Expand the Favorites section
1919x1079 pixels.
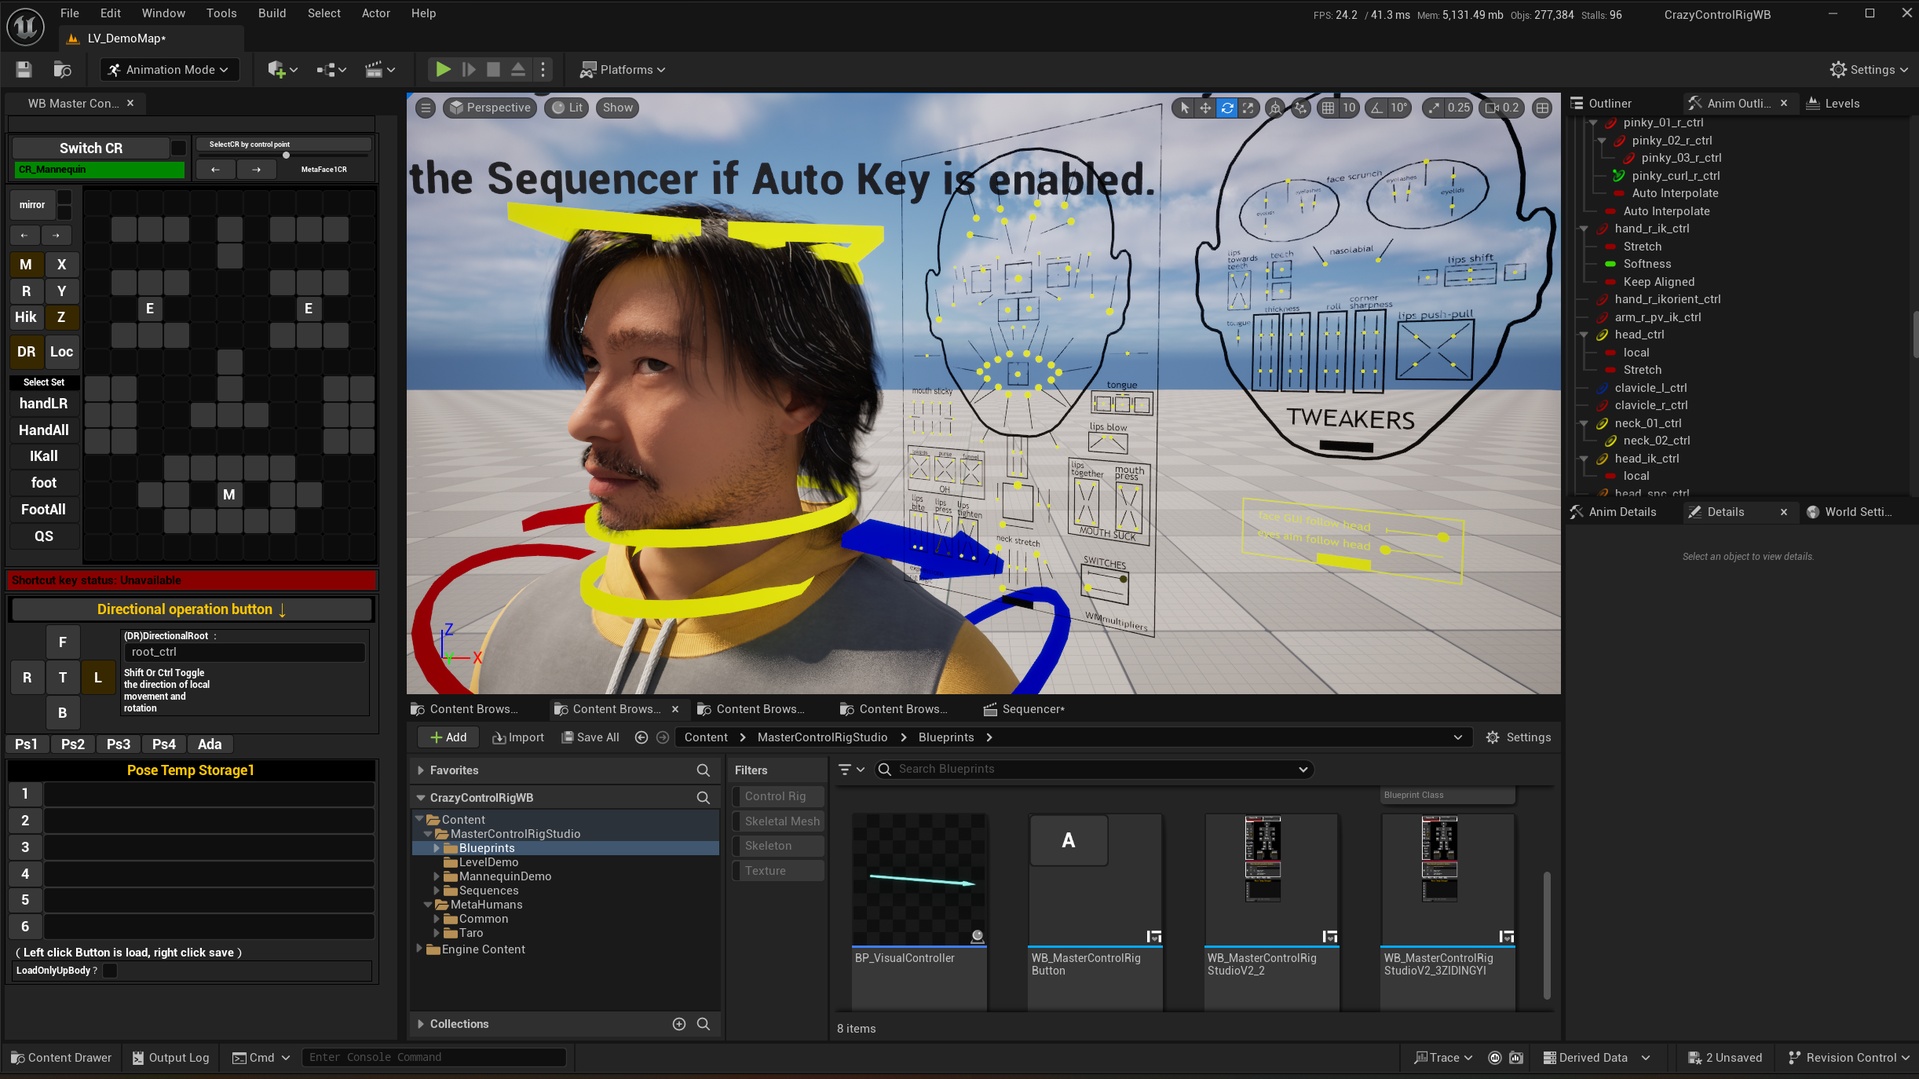(x=421, y=771)
